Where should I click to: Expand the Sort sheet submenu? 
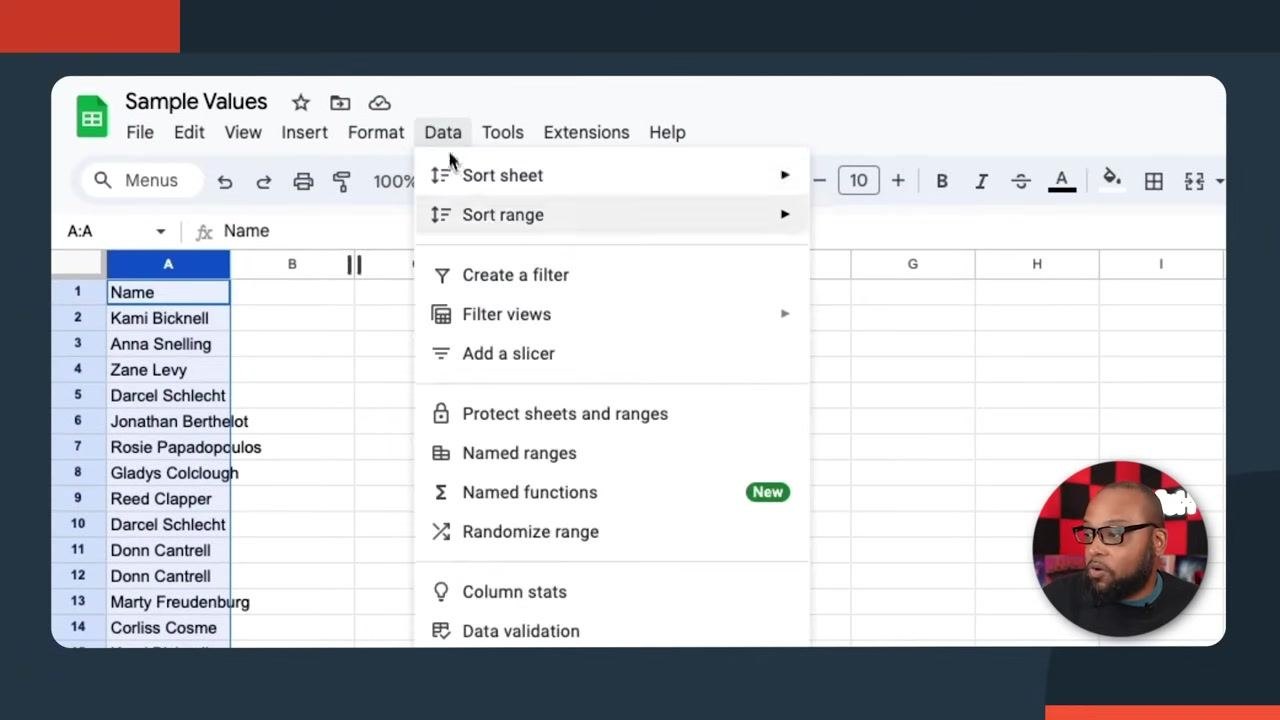tap(611, 175)
